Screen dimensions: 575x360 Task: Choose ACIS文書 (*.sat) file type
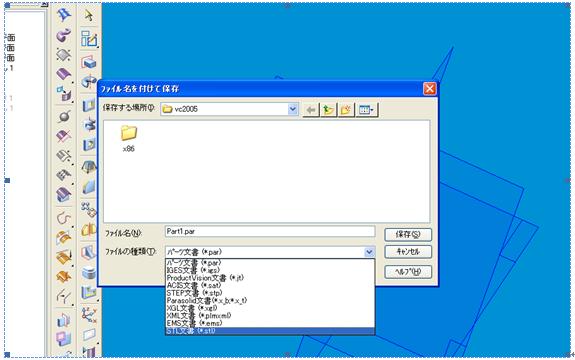coord(270,285)
